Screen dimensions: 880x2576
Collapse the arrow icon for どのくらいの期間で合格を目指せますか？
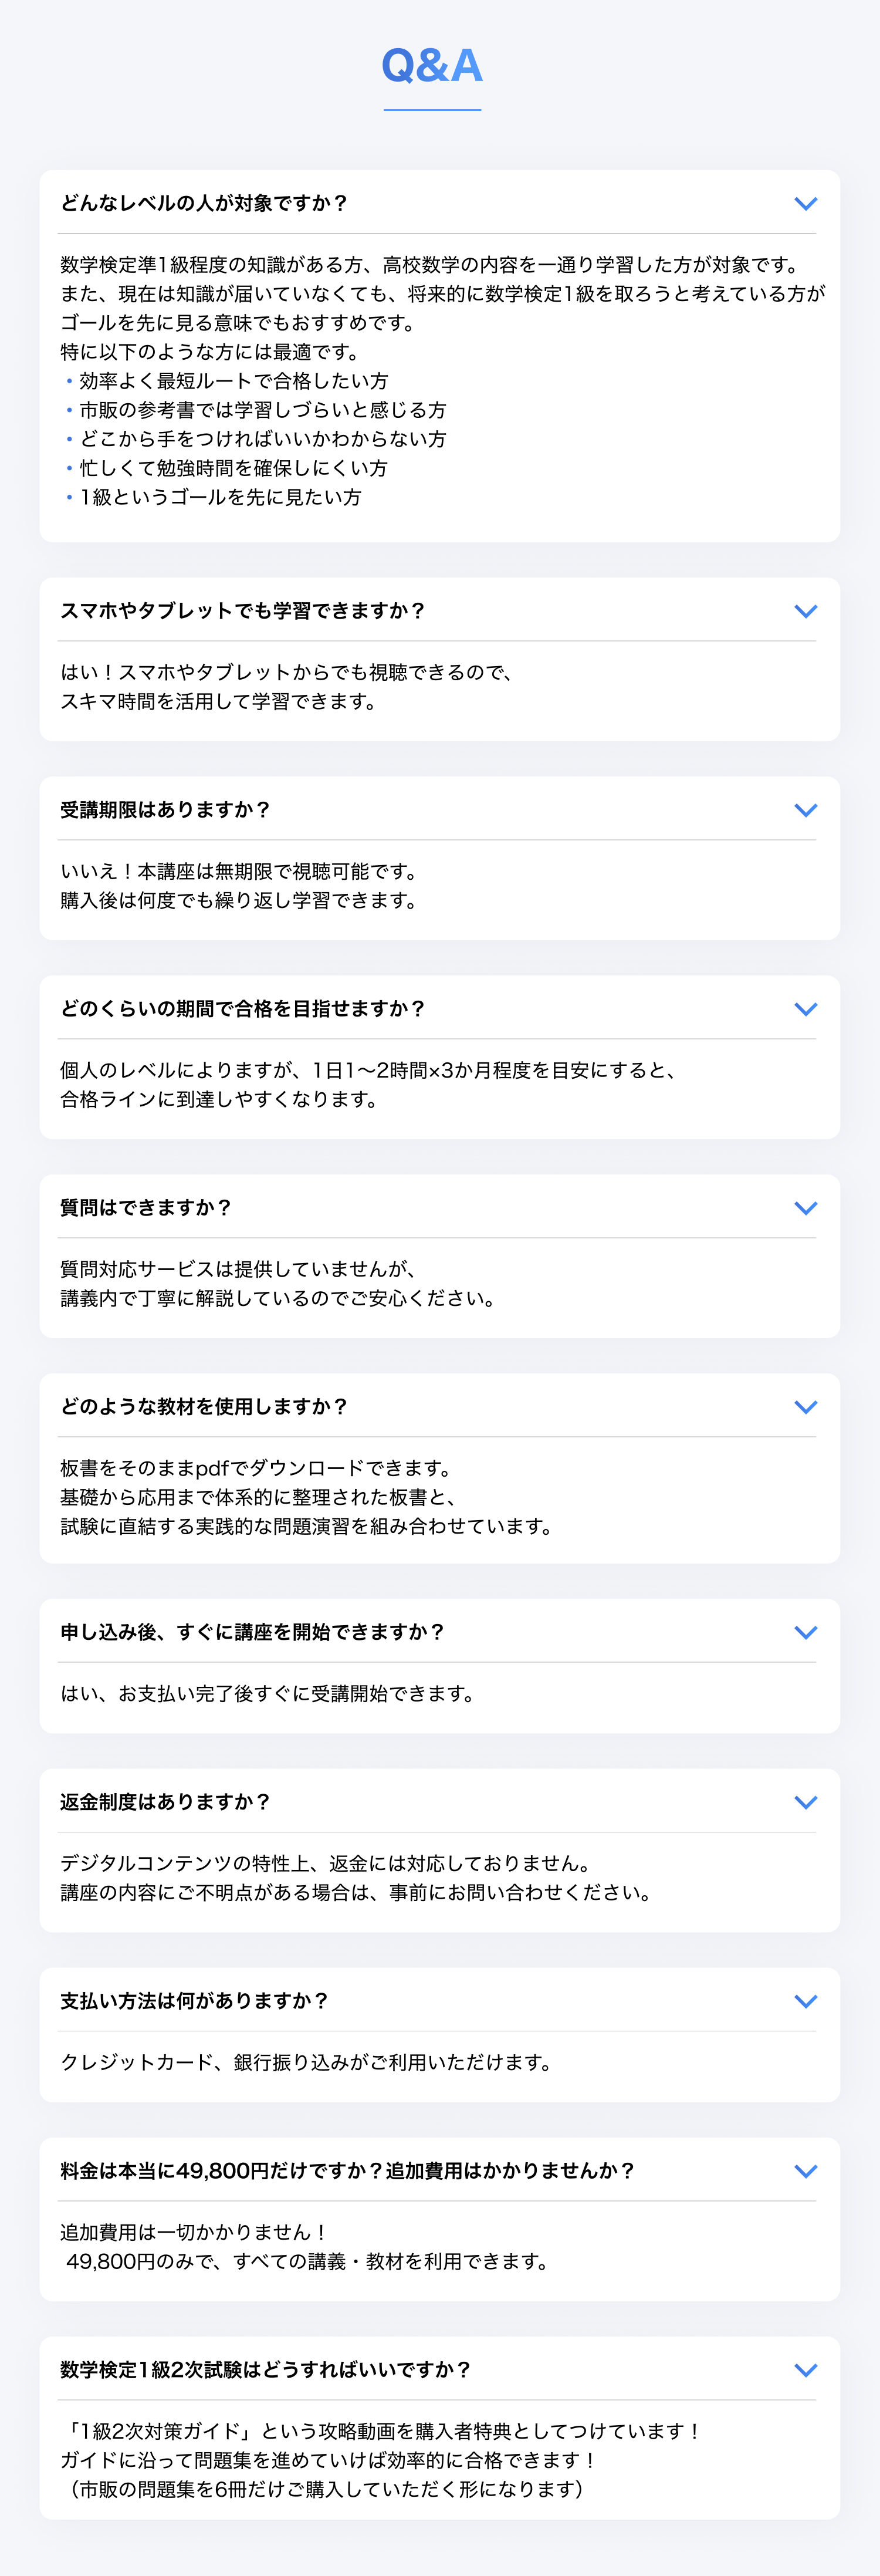pos(805,1009)
